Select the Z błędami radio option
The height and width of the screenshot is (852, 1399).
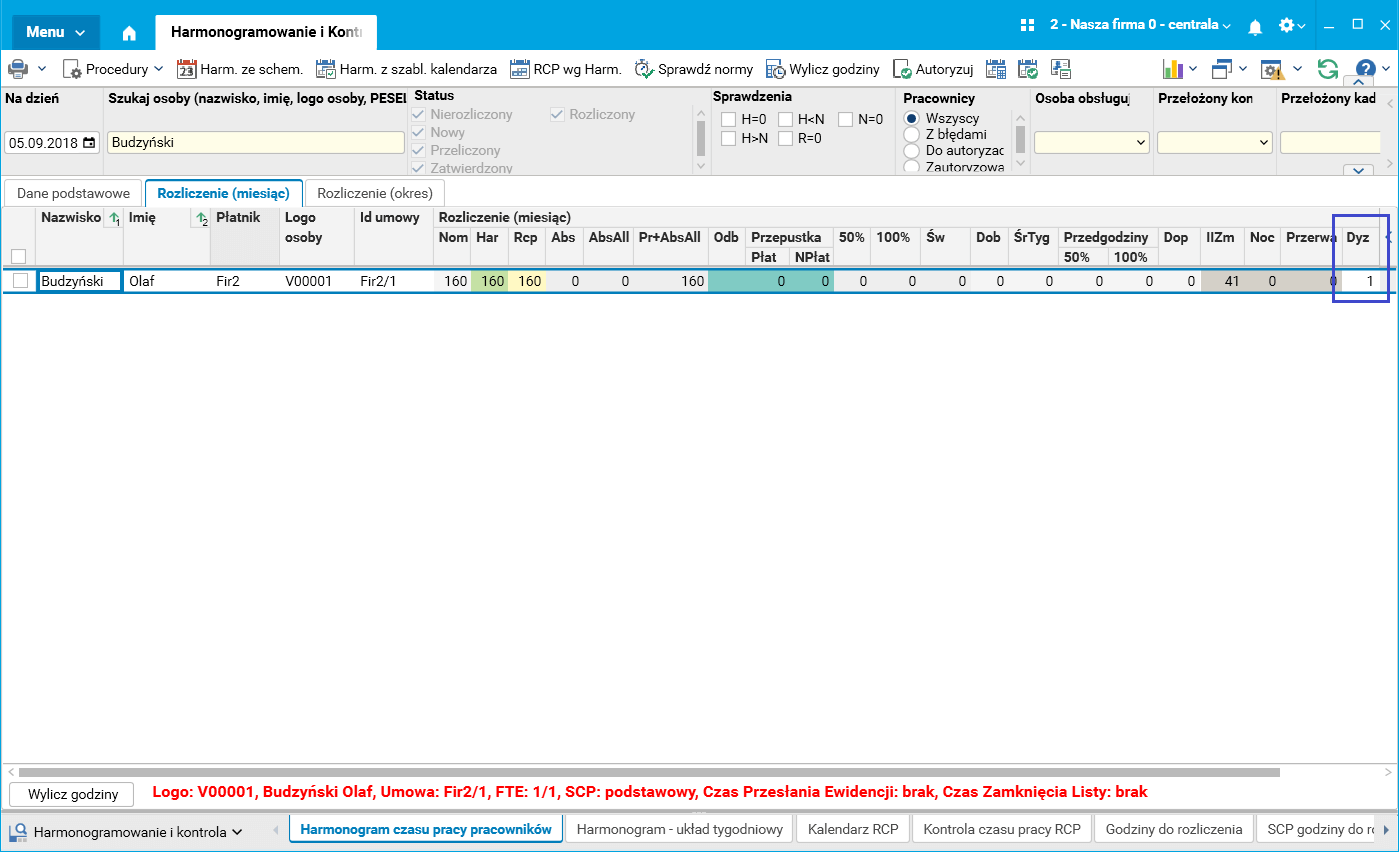pos(911,134)
